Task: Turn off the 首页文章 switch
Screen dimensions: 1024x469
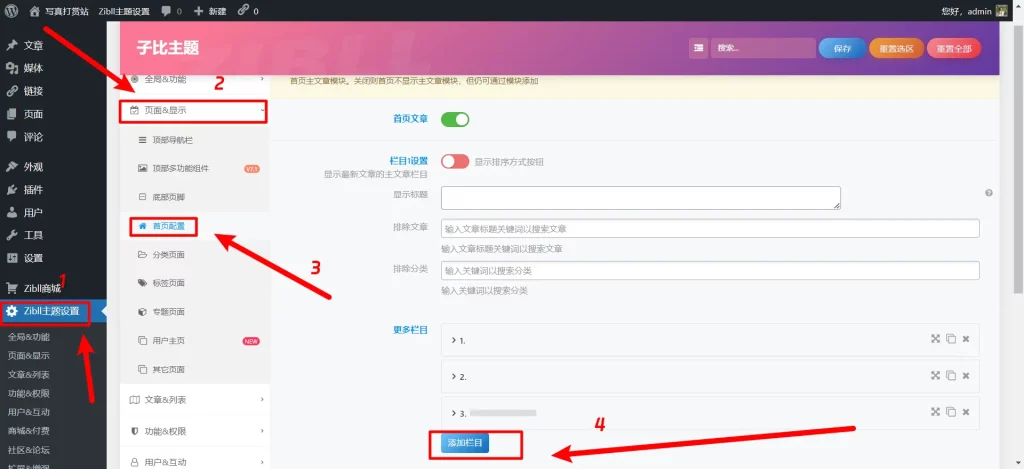Action: pyautogui.click(x=455, y=120)
